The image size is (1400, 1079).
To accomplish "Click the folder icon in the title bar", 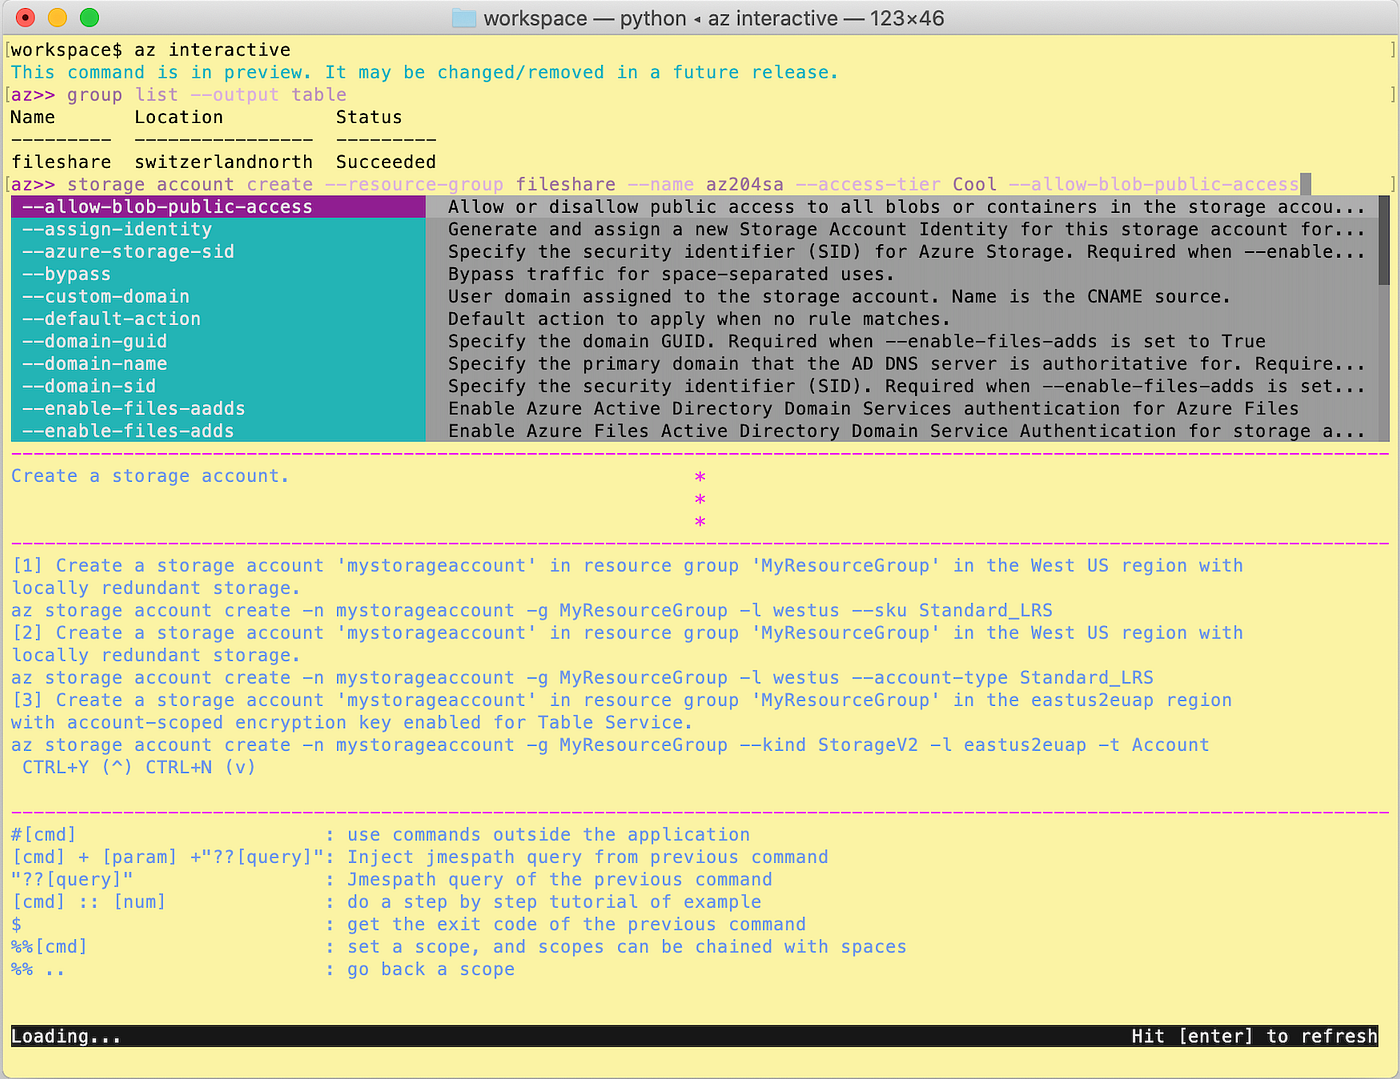I will (463, 18).
